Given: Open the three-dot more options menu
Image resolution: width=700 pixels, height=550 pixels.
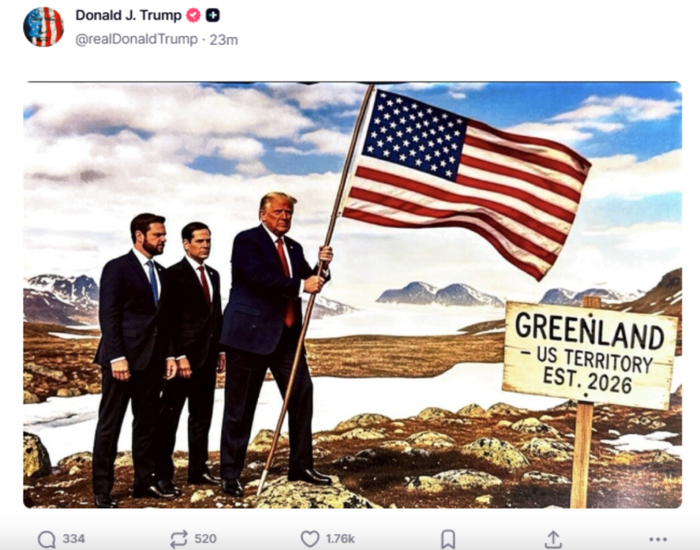Looking at the screenshot, I should [x=658, y=539].
